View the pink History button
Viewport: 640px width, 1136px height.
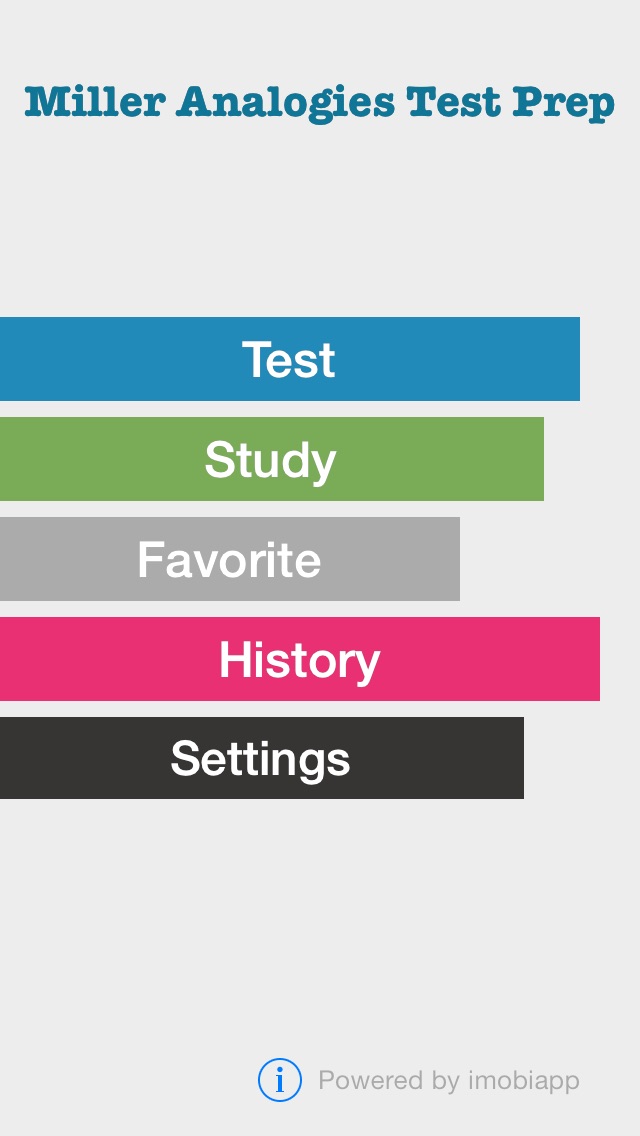[300, 659]
